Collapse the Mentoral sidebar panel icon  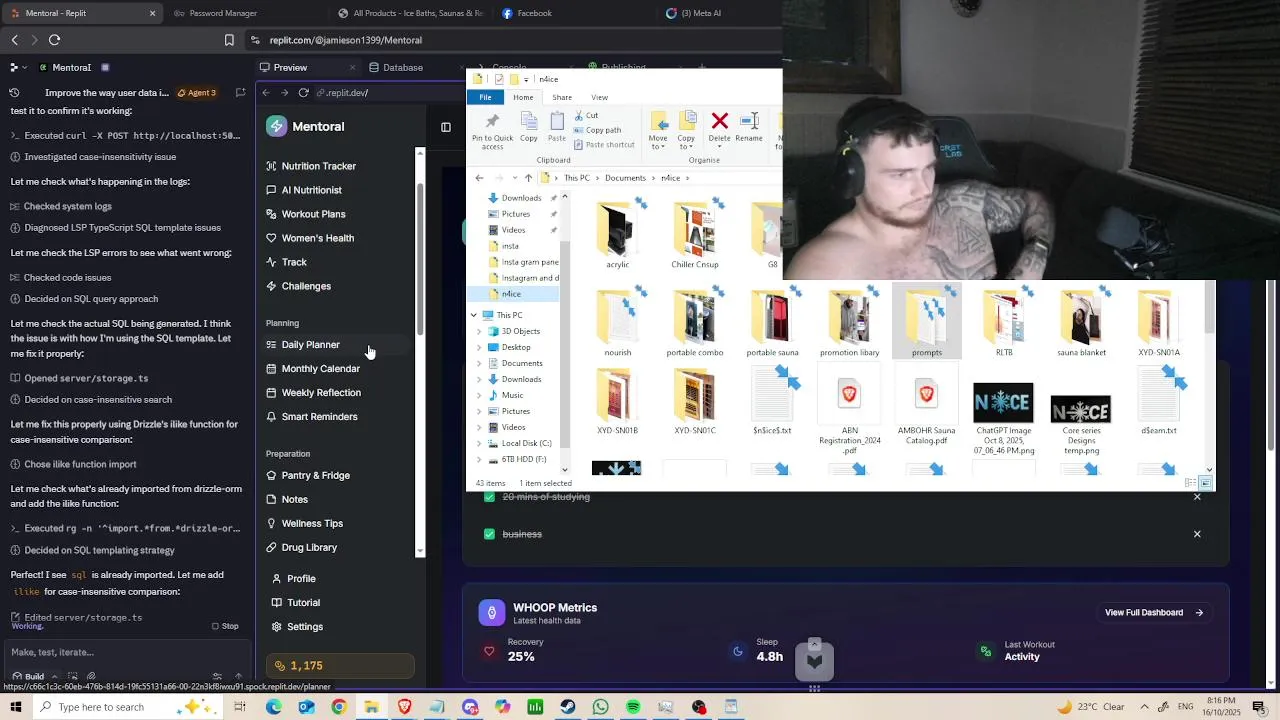pos(446,127)
